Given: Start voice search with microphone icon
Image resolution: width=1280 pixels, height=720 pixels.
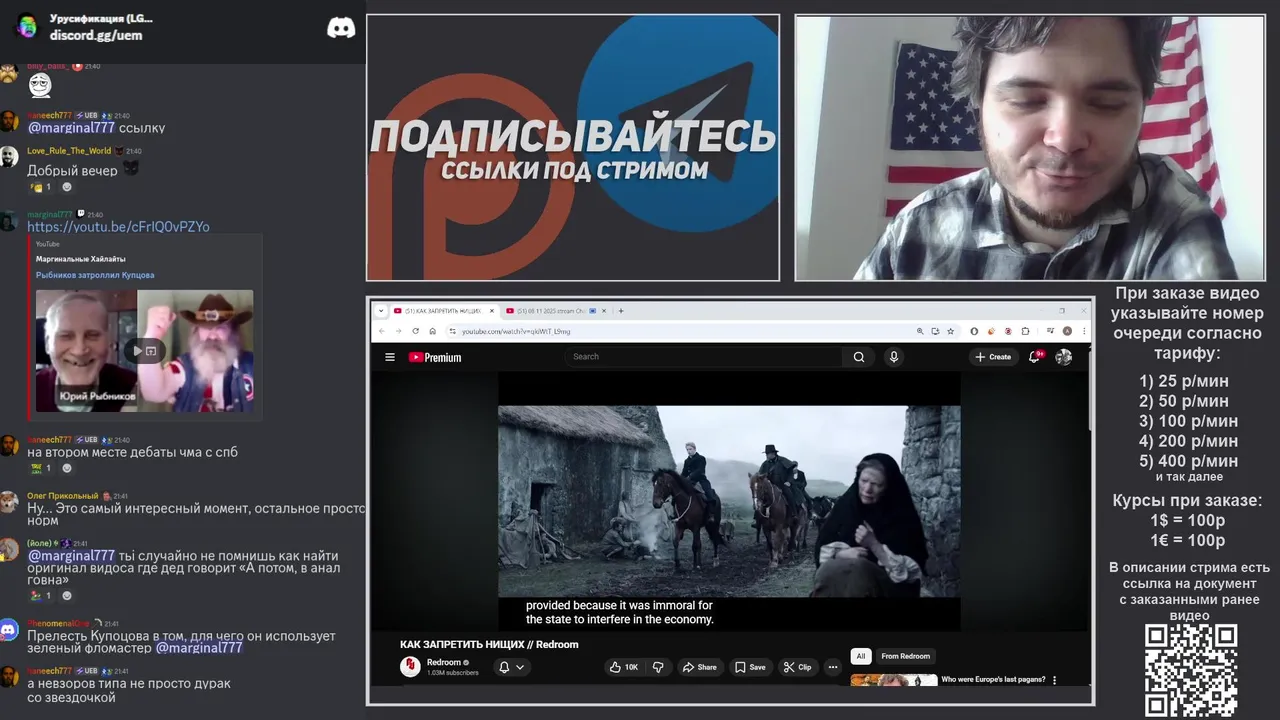Looking at the screenshot, I should (894, 357).
